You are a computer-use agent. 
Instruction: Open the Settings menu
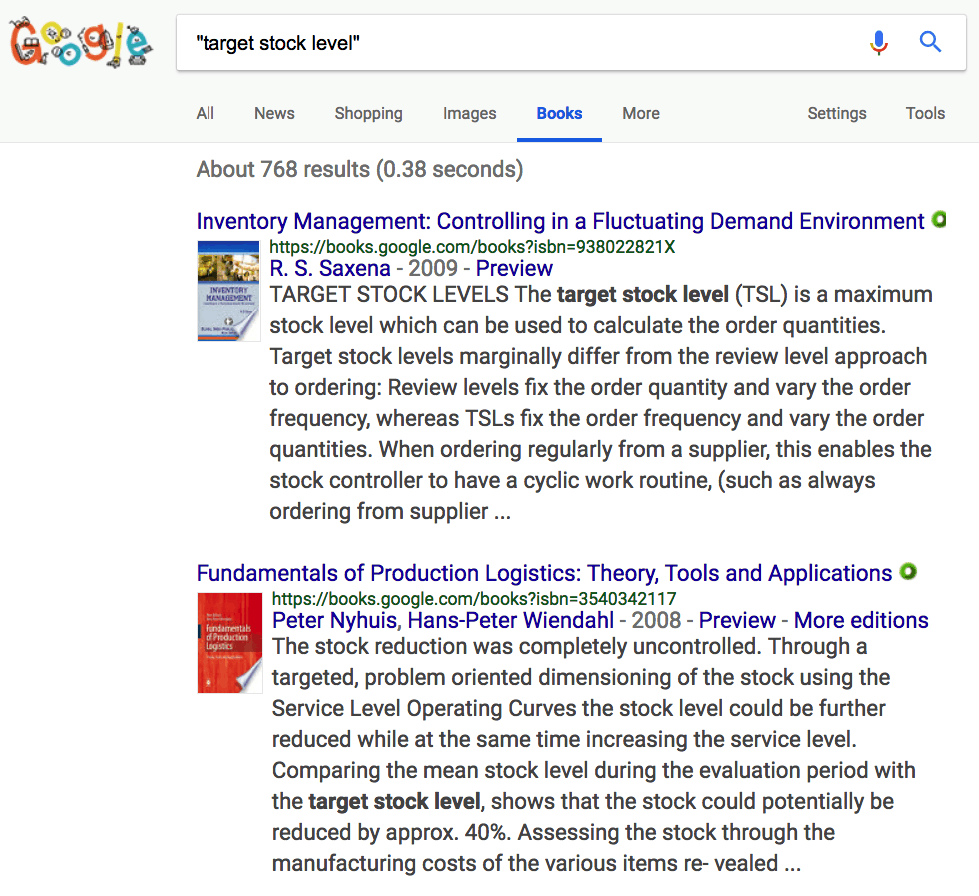tap(837, 114)
